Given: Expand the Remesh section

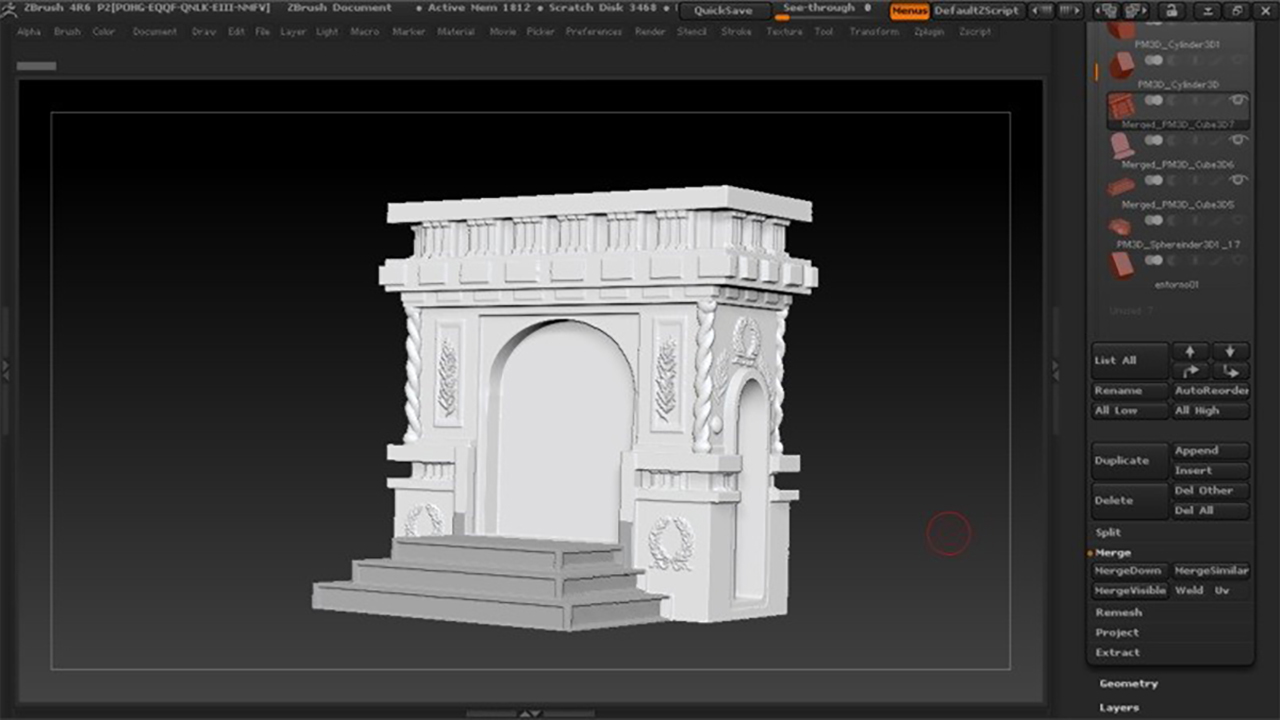Looking at the screenshot, I should (x=1118, y=613).
